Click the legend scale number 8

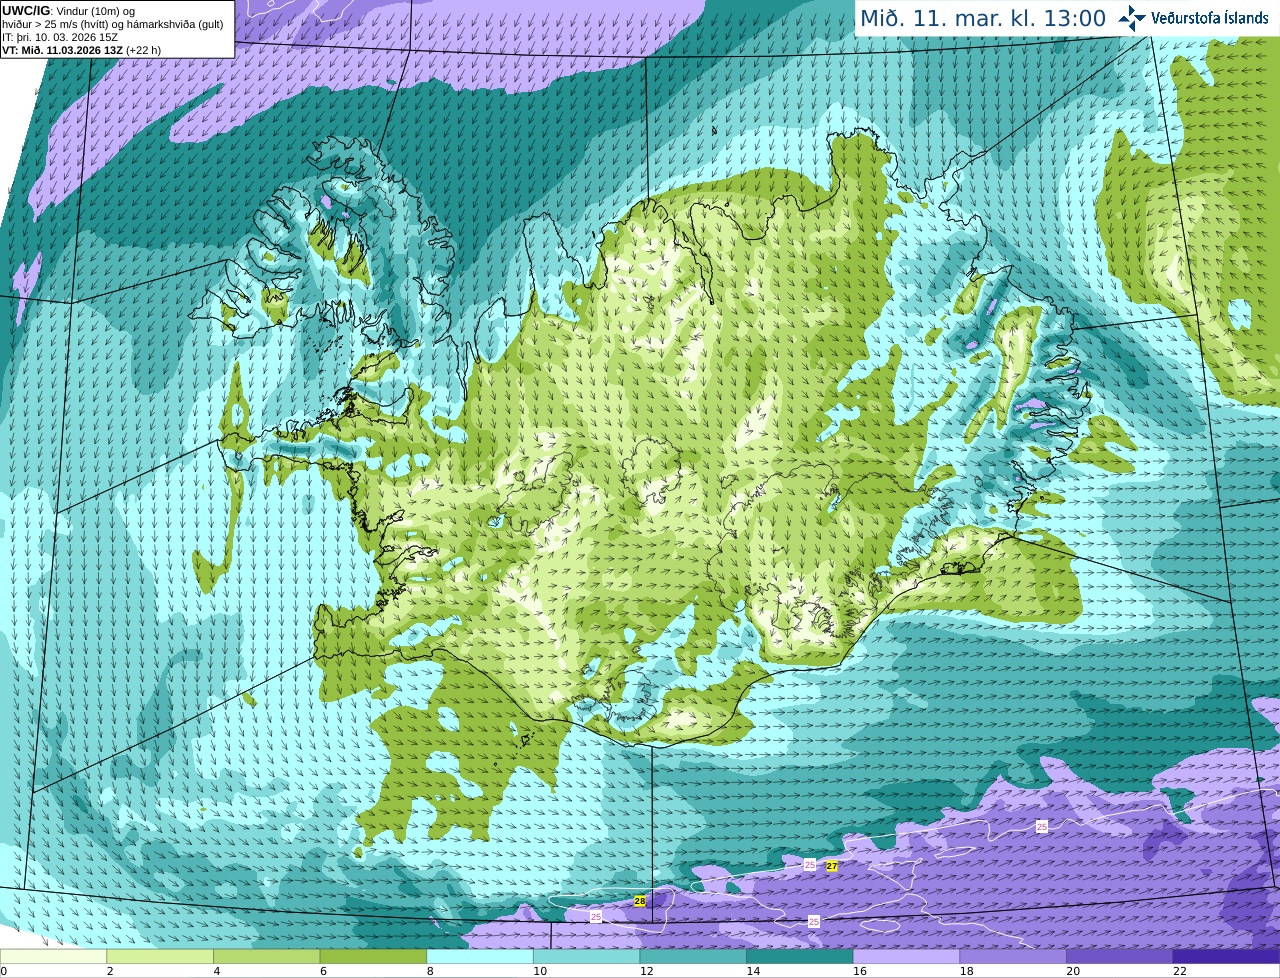point(430,971)
